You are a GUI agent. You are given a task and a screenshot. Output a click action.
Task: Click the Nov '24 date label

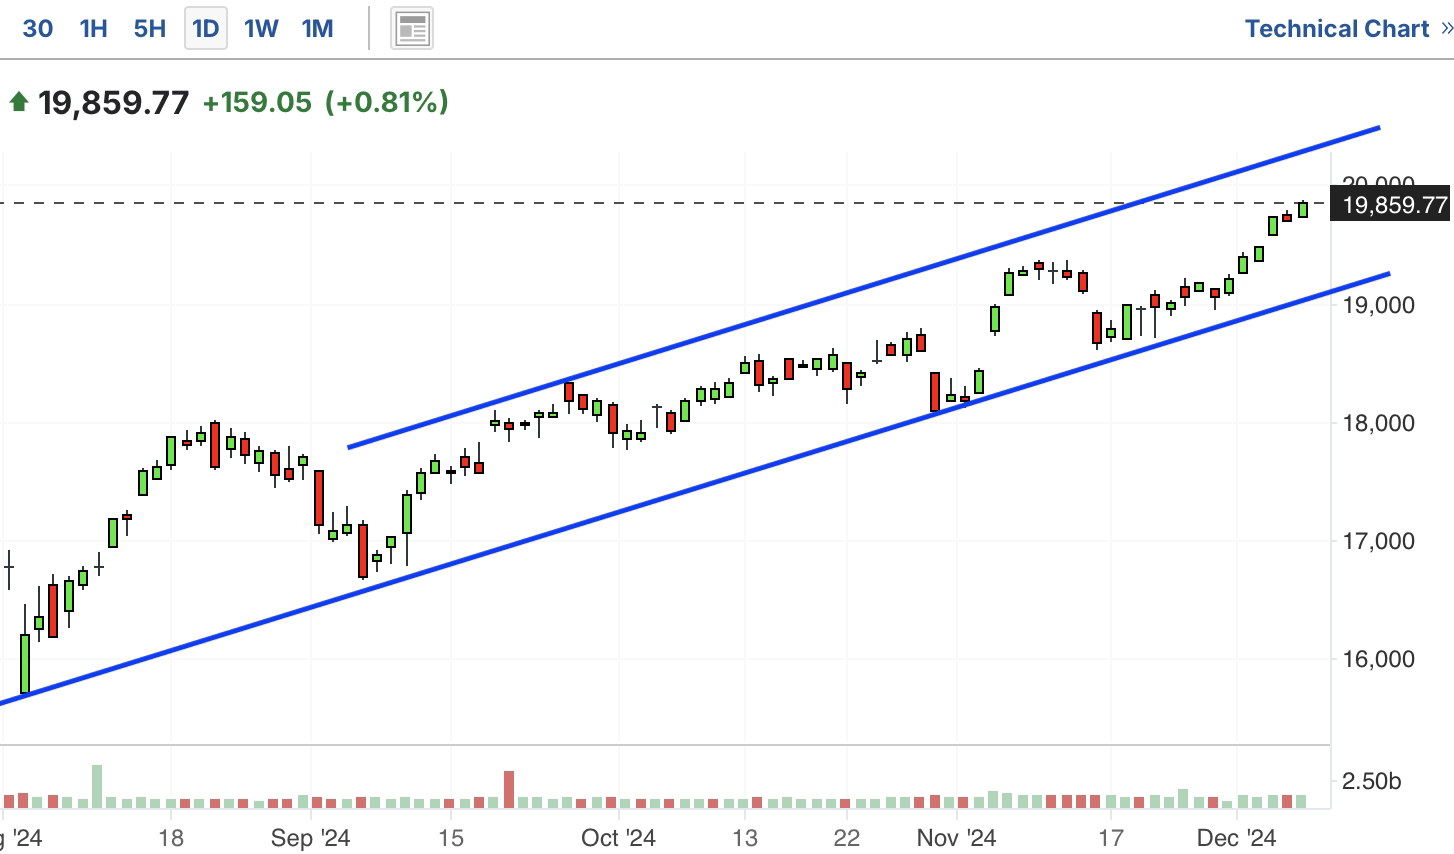point(956,838)
